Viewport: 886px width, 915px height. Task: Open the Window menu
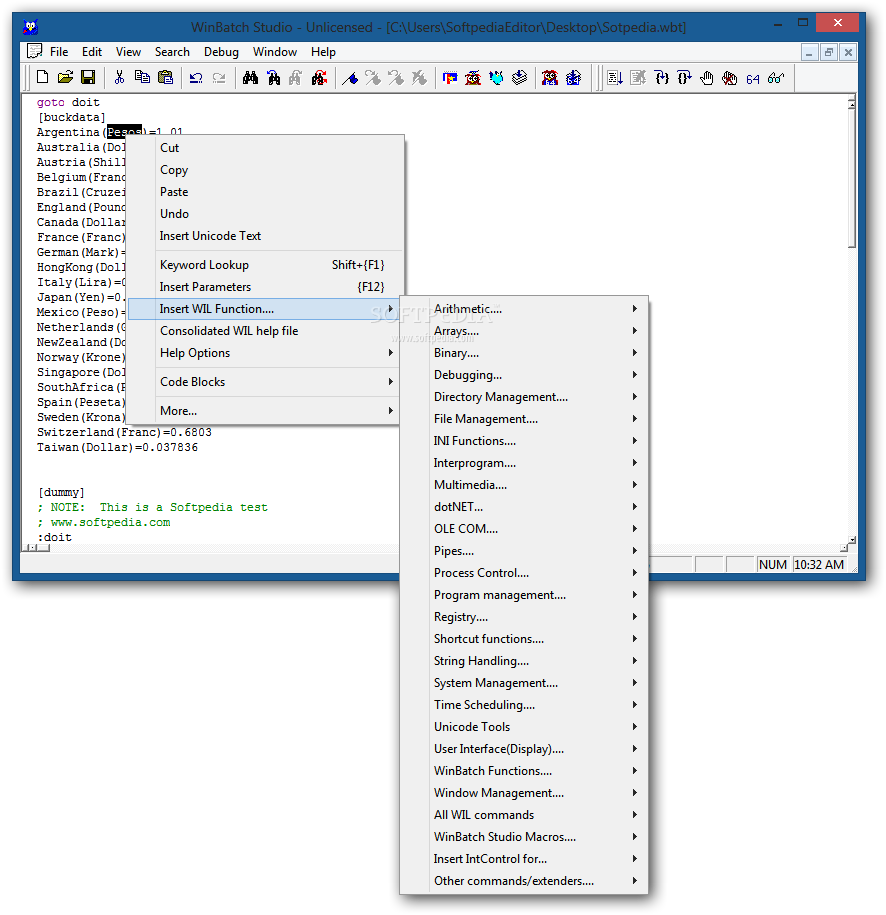275,52
